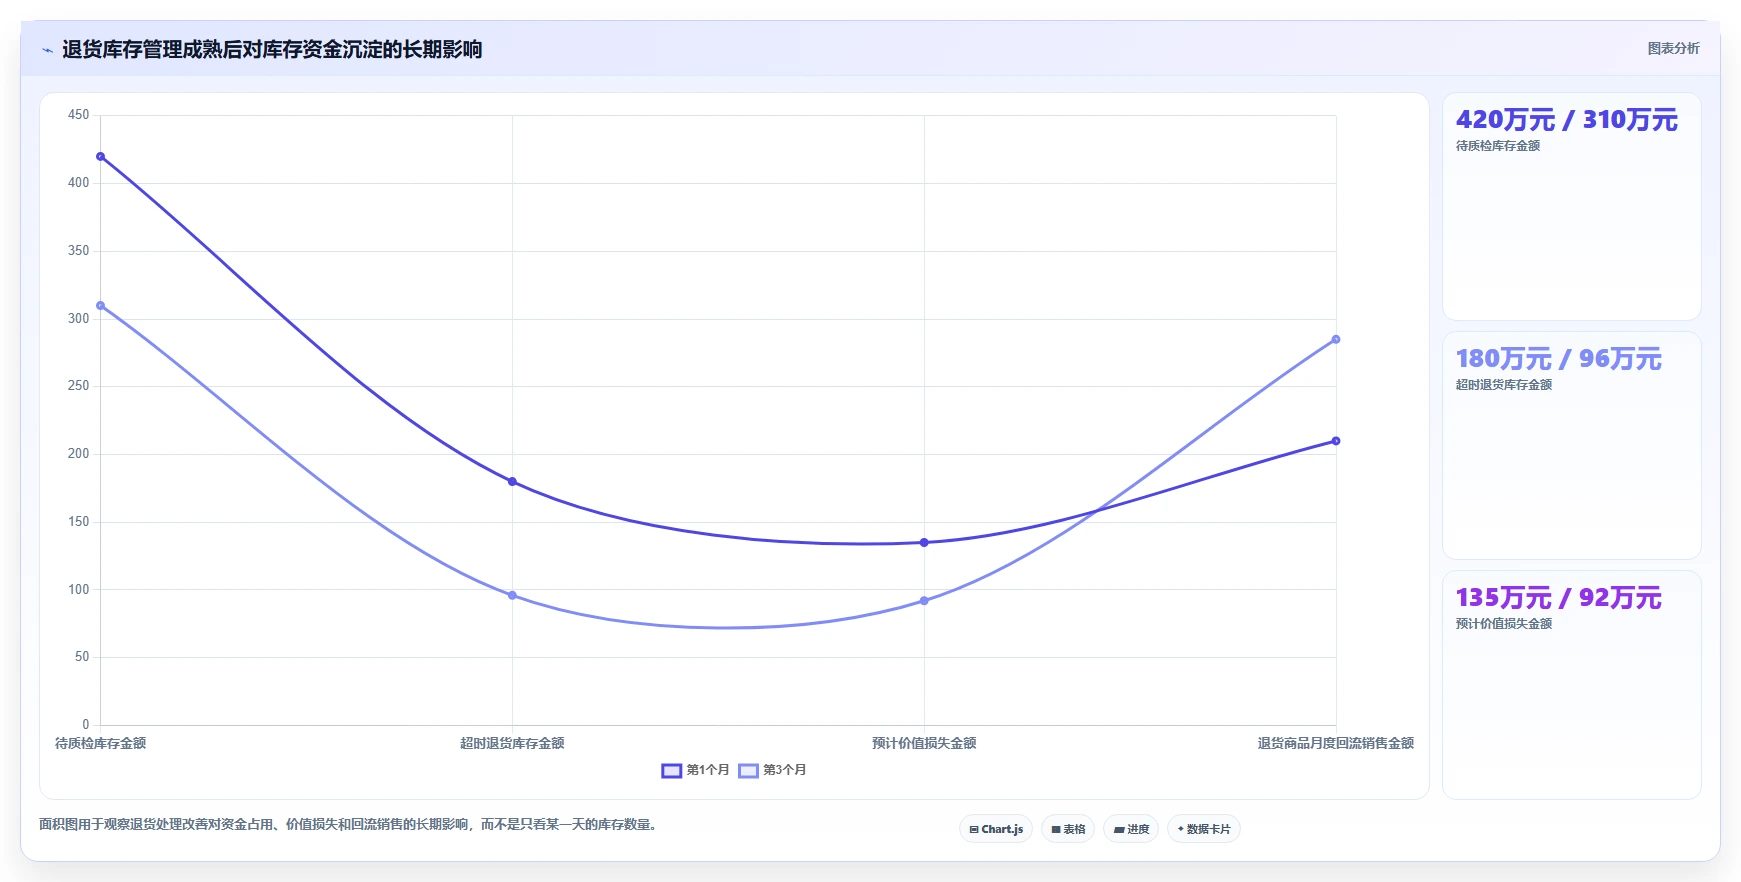
Task: Click 第3个月 data point at 310
Action: click(100, 305)
